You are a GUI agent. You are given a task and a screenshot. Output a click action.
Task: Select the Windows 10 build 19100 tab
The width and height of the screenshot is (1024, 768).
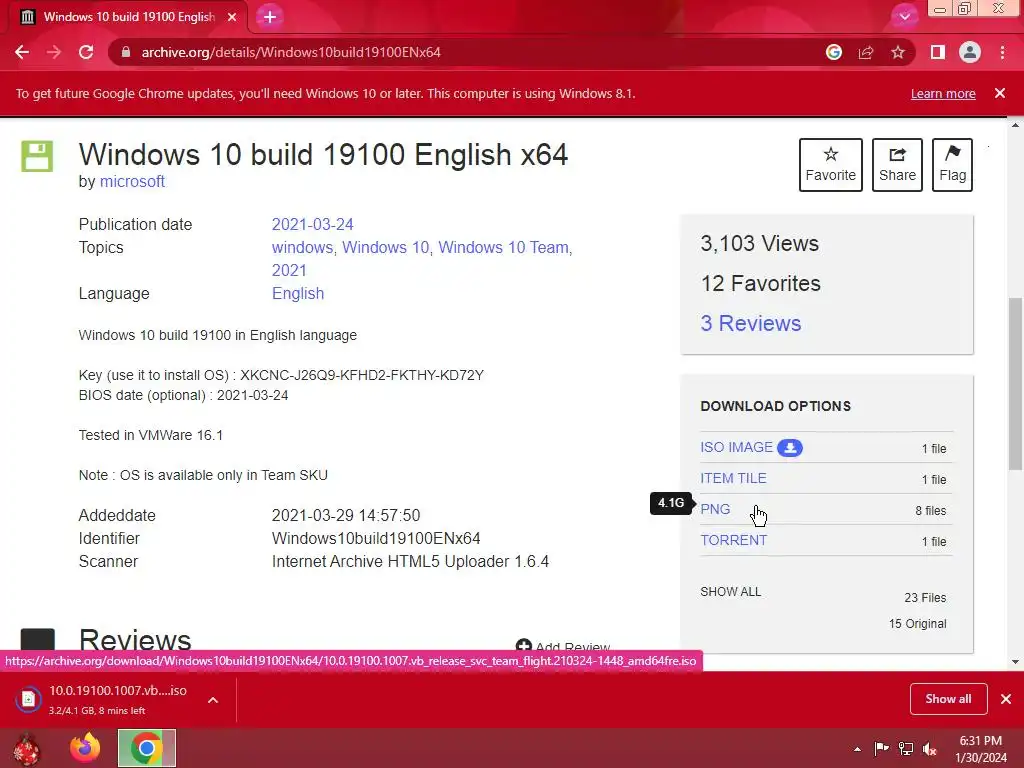pyautogui.click(x=127, y=17)
